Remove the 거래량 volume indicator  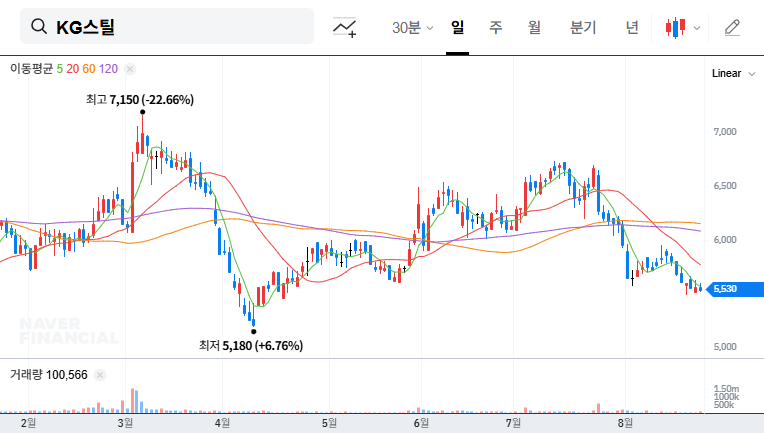click(x=100, y=375)
